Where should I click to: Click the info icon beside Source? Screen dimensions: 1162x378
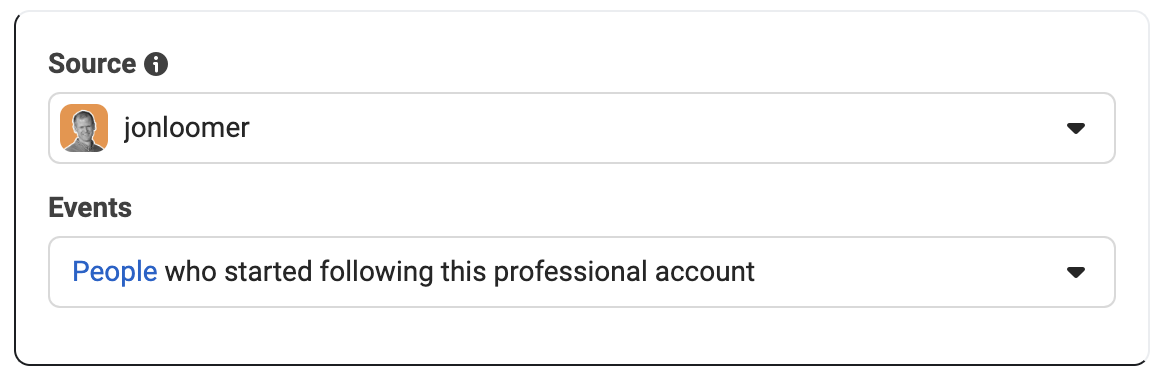click(x=156, y=64)
